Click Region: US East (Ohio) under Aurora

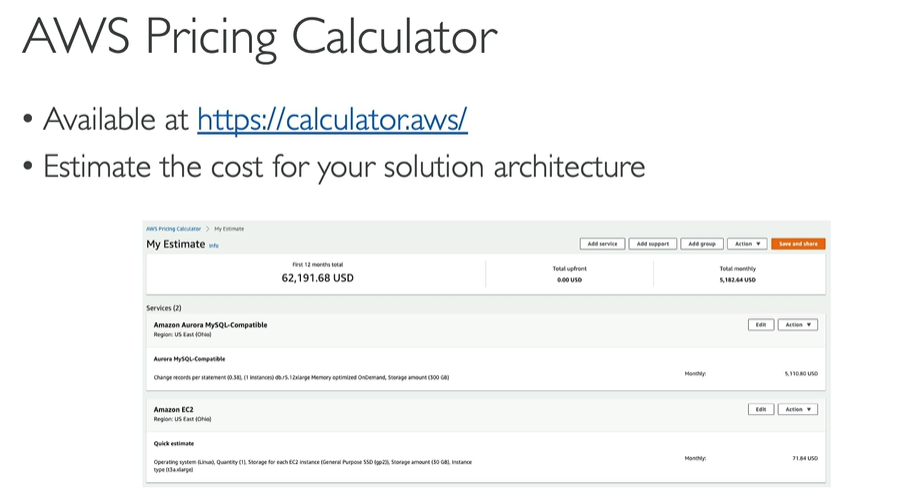182,335
